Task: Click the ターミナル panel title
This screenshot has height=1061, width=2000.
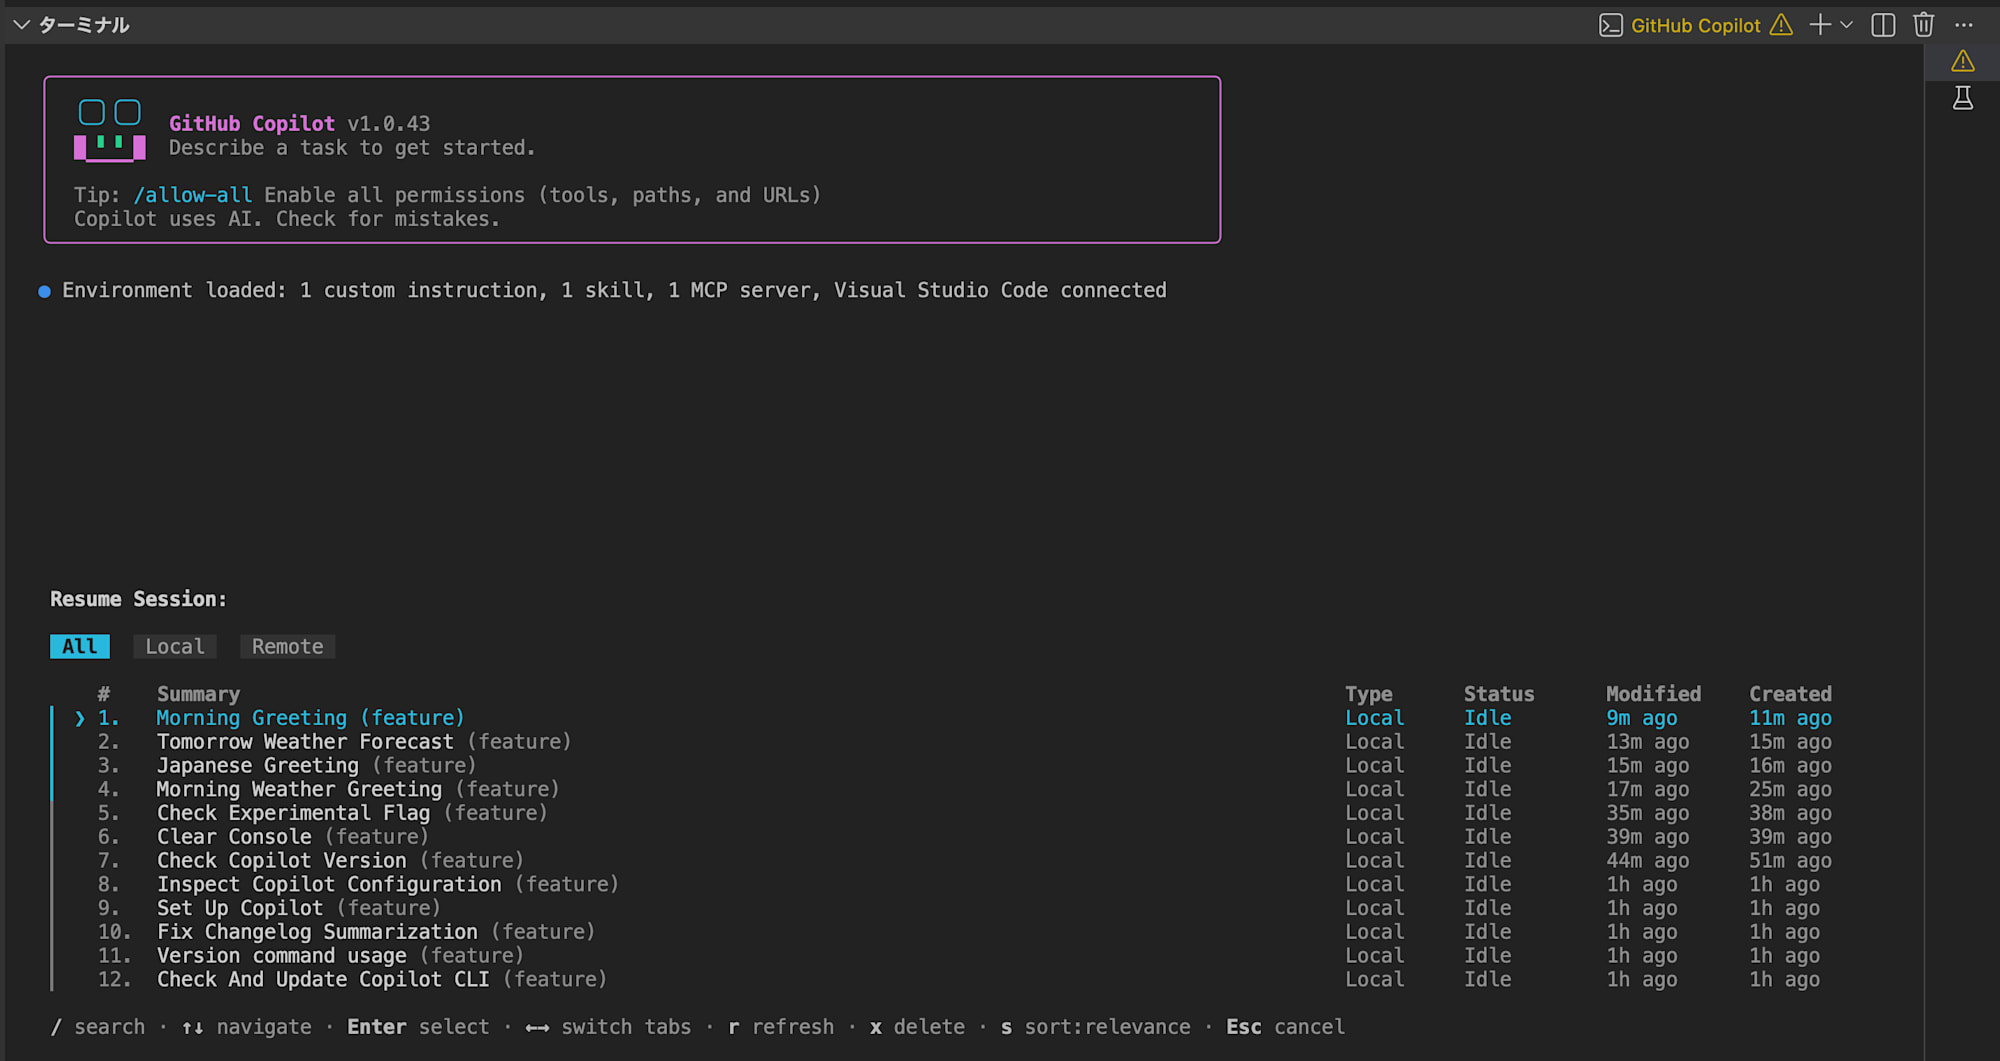Action: click(84, 25)
